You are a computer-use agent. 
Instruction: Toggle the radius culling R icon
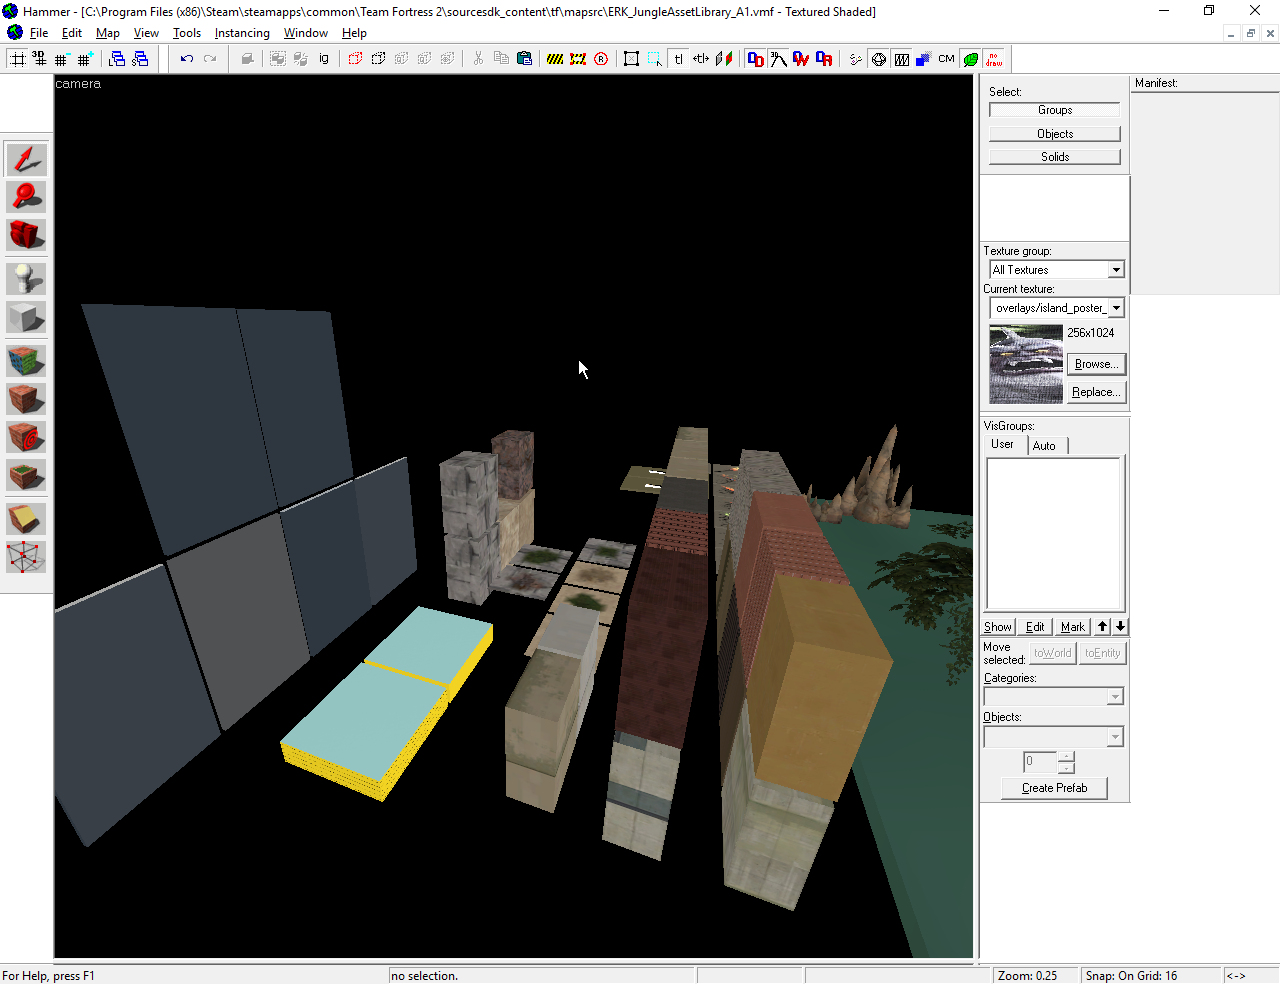601,59
